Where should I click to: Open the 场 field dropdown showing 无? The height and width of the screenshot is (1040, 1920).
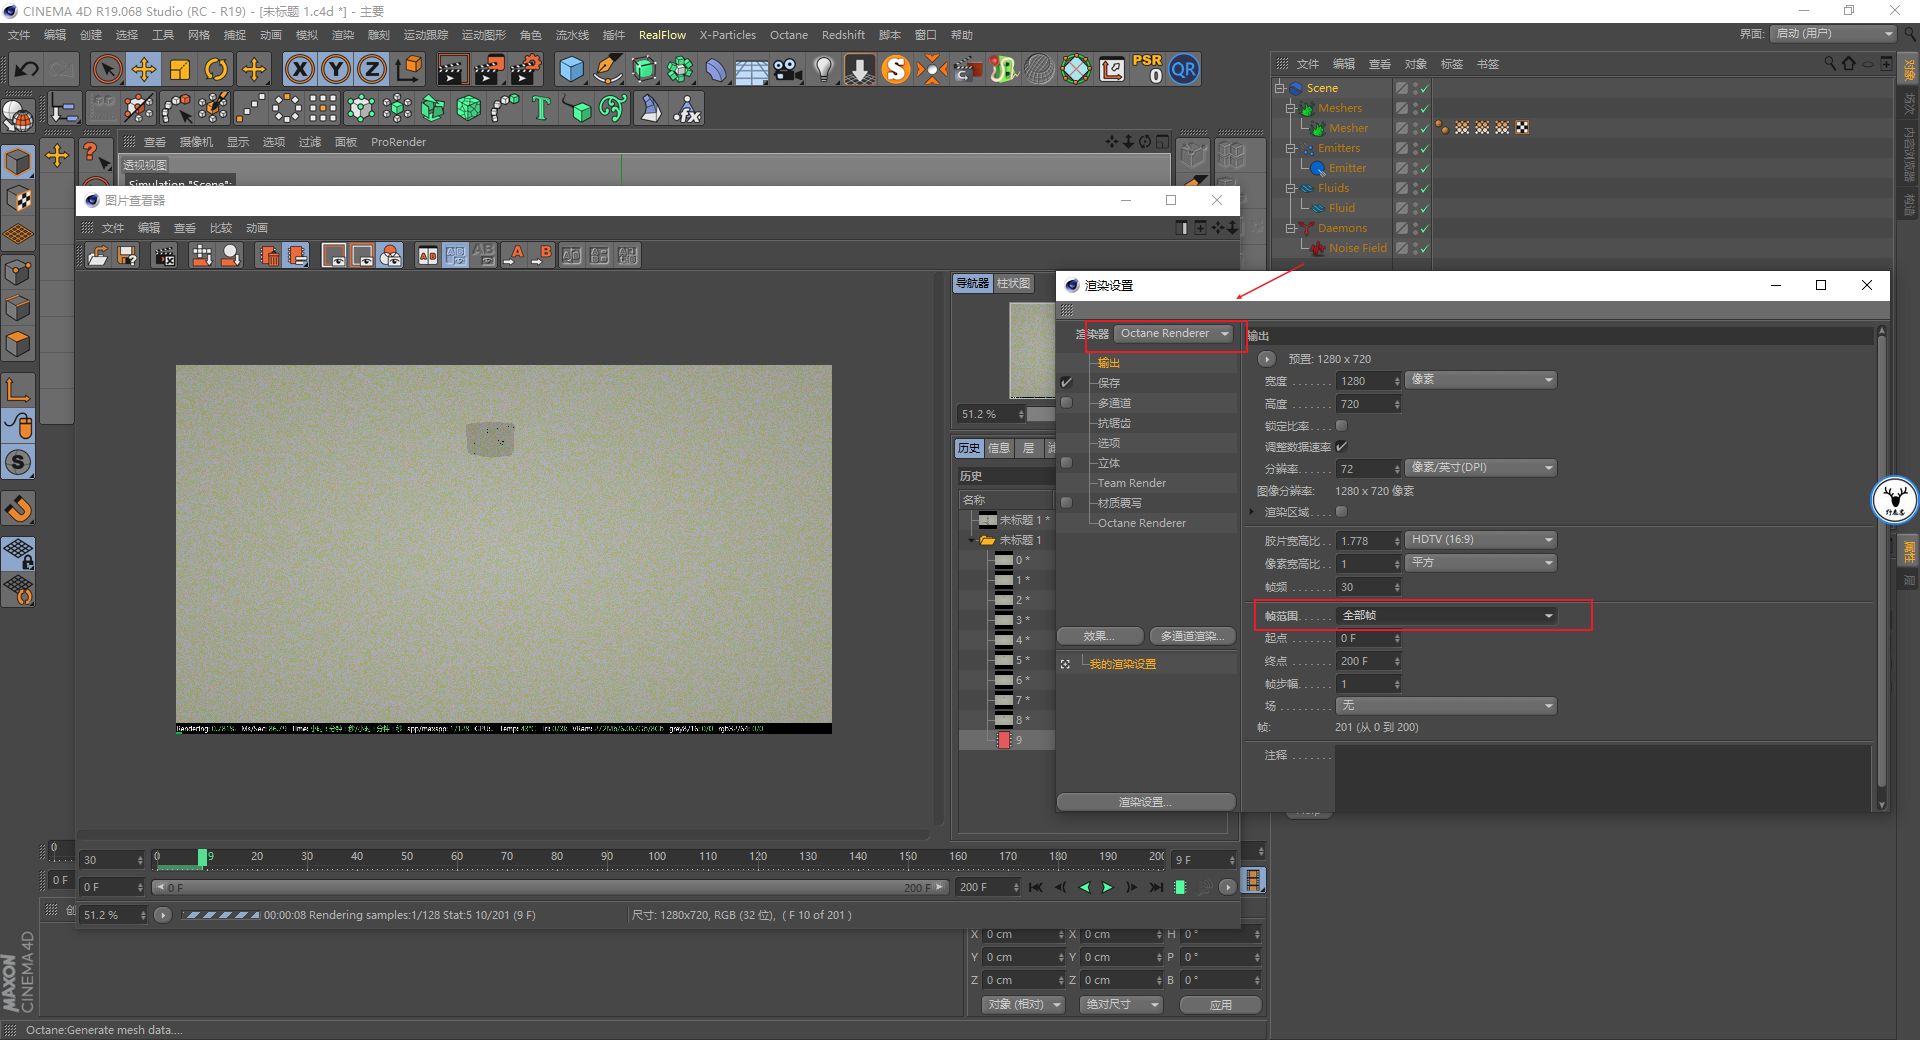[x=1446, y=706]
